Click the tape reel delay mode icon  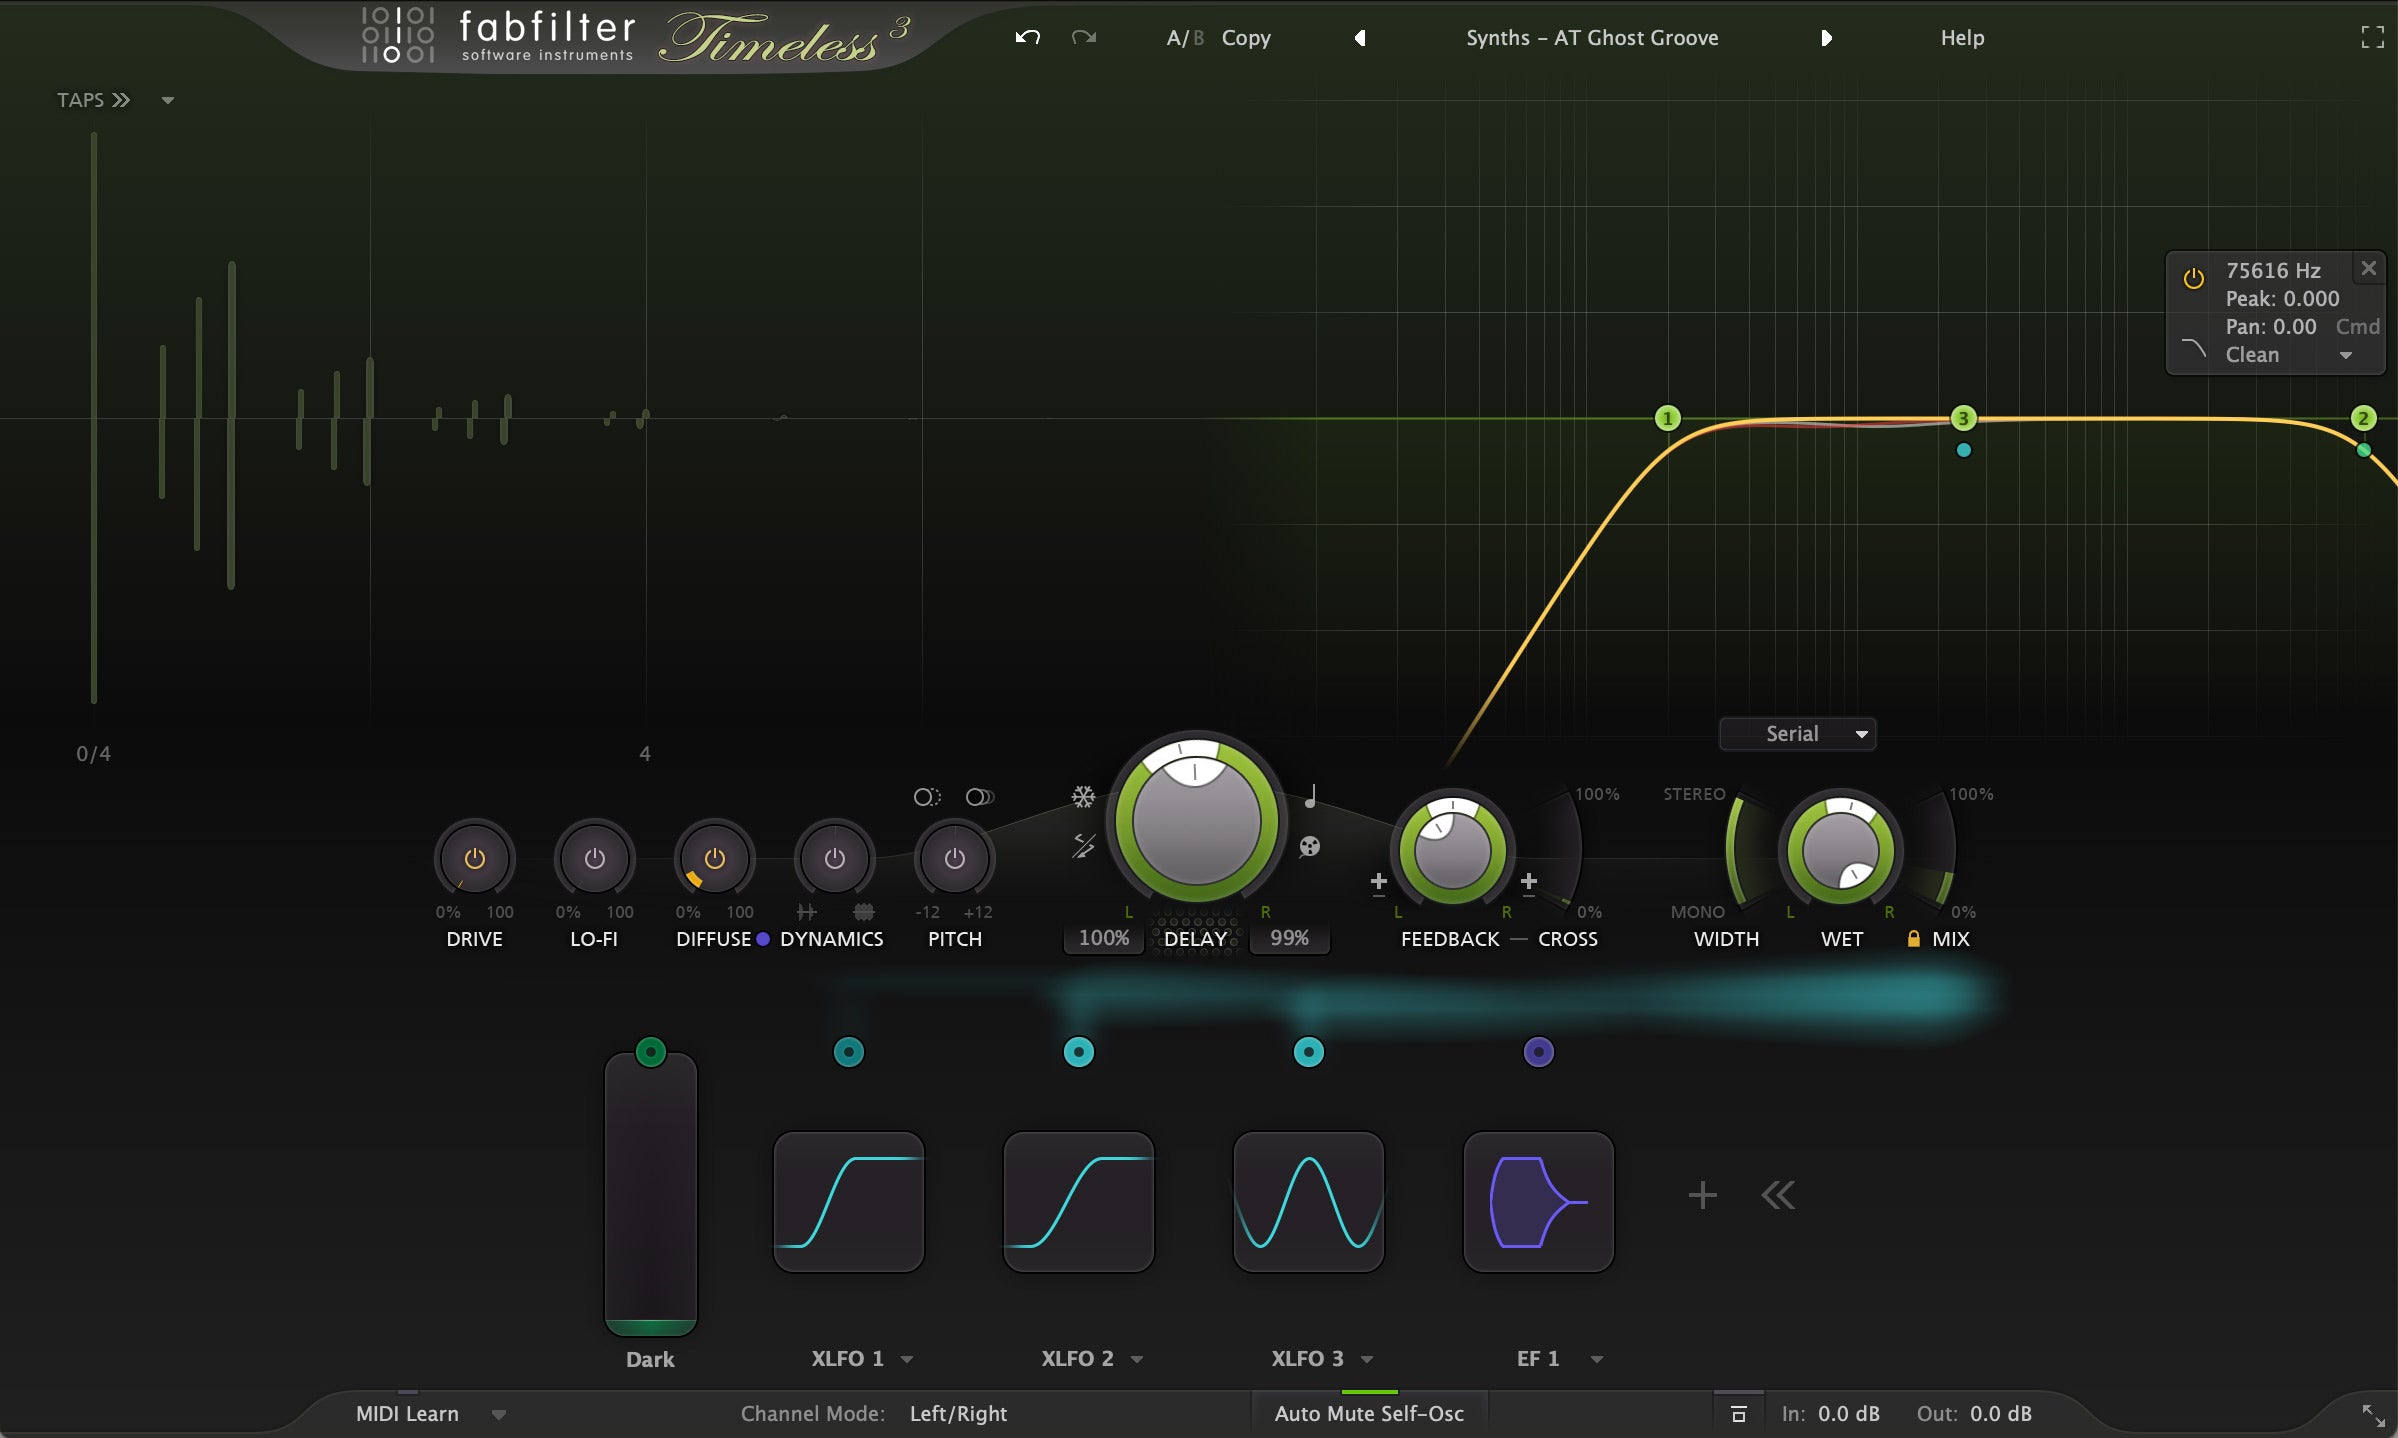(x=1309, y=847)
